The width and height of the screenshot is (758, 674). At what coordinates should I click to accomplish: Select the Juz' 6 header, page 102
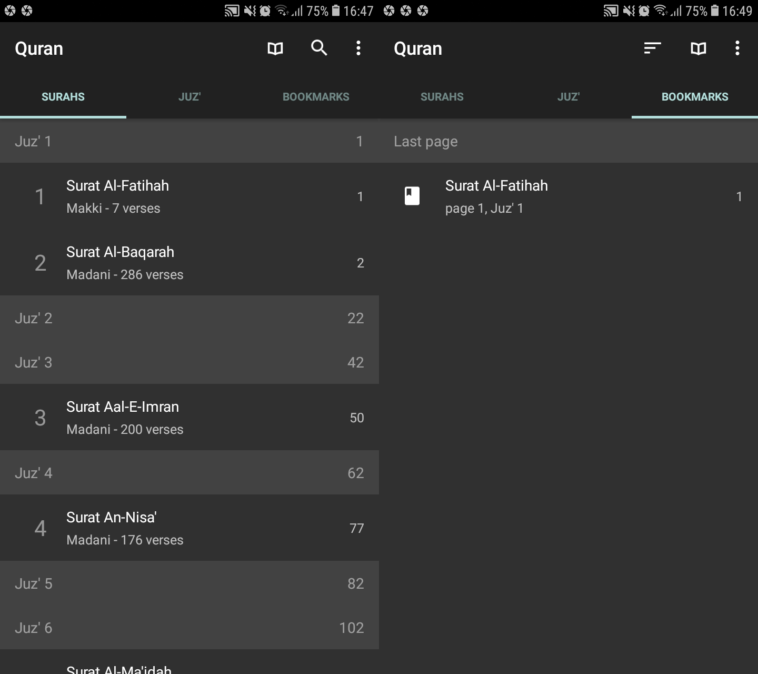[x=189, y=628]
